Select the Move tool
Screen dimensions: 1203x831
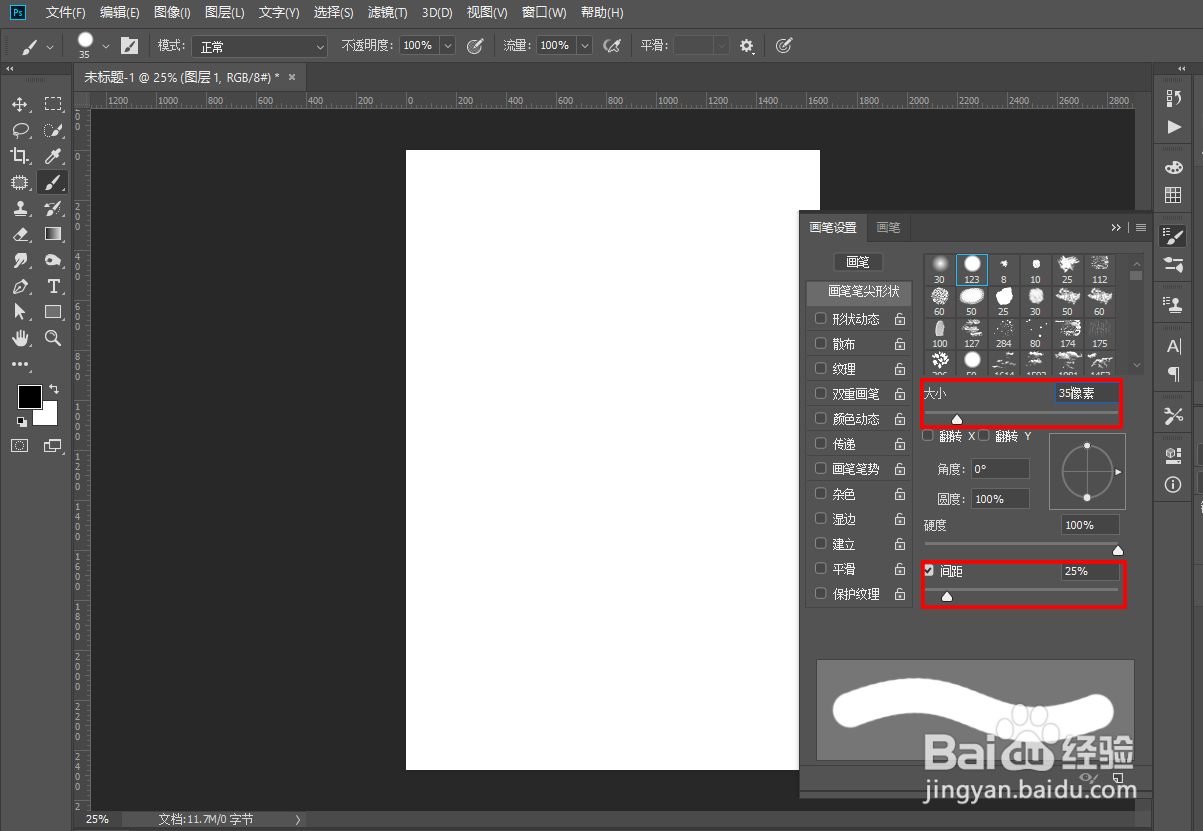pos(19,105)
